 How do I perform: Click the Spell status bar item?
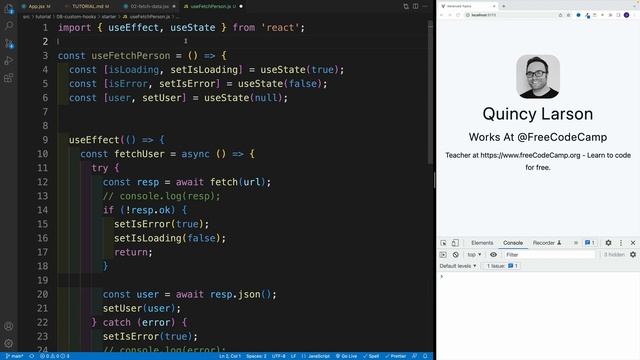(371, 356)
